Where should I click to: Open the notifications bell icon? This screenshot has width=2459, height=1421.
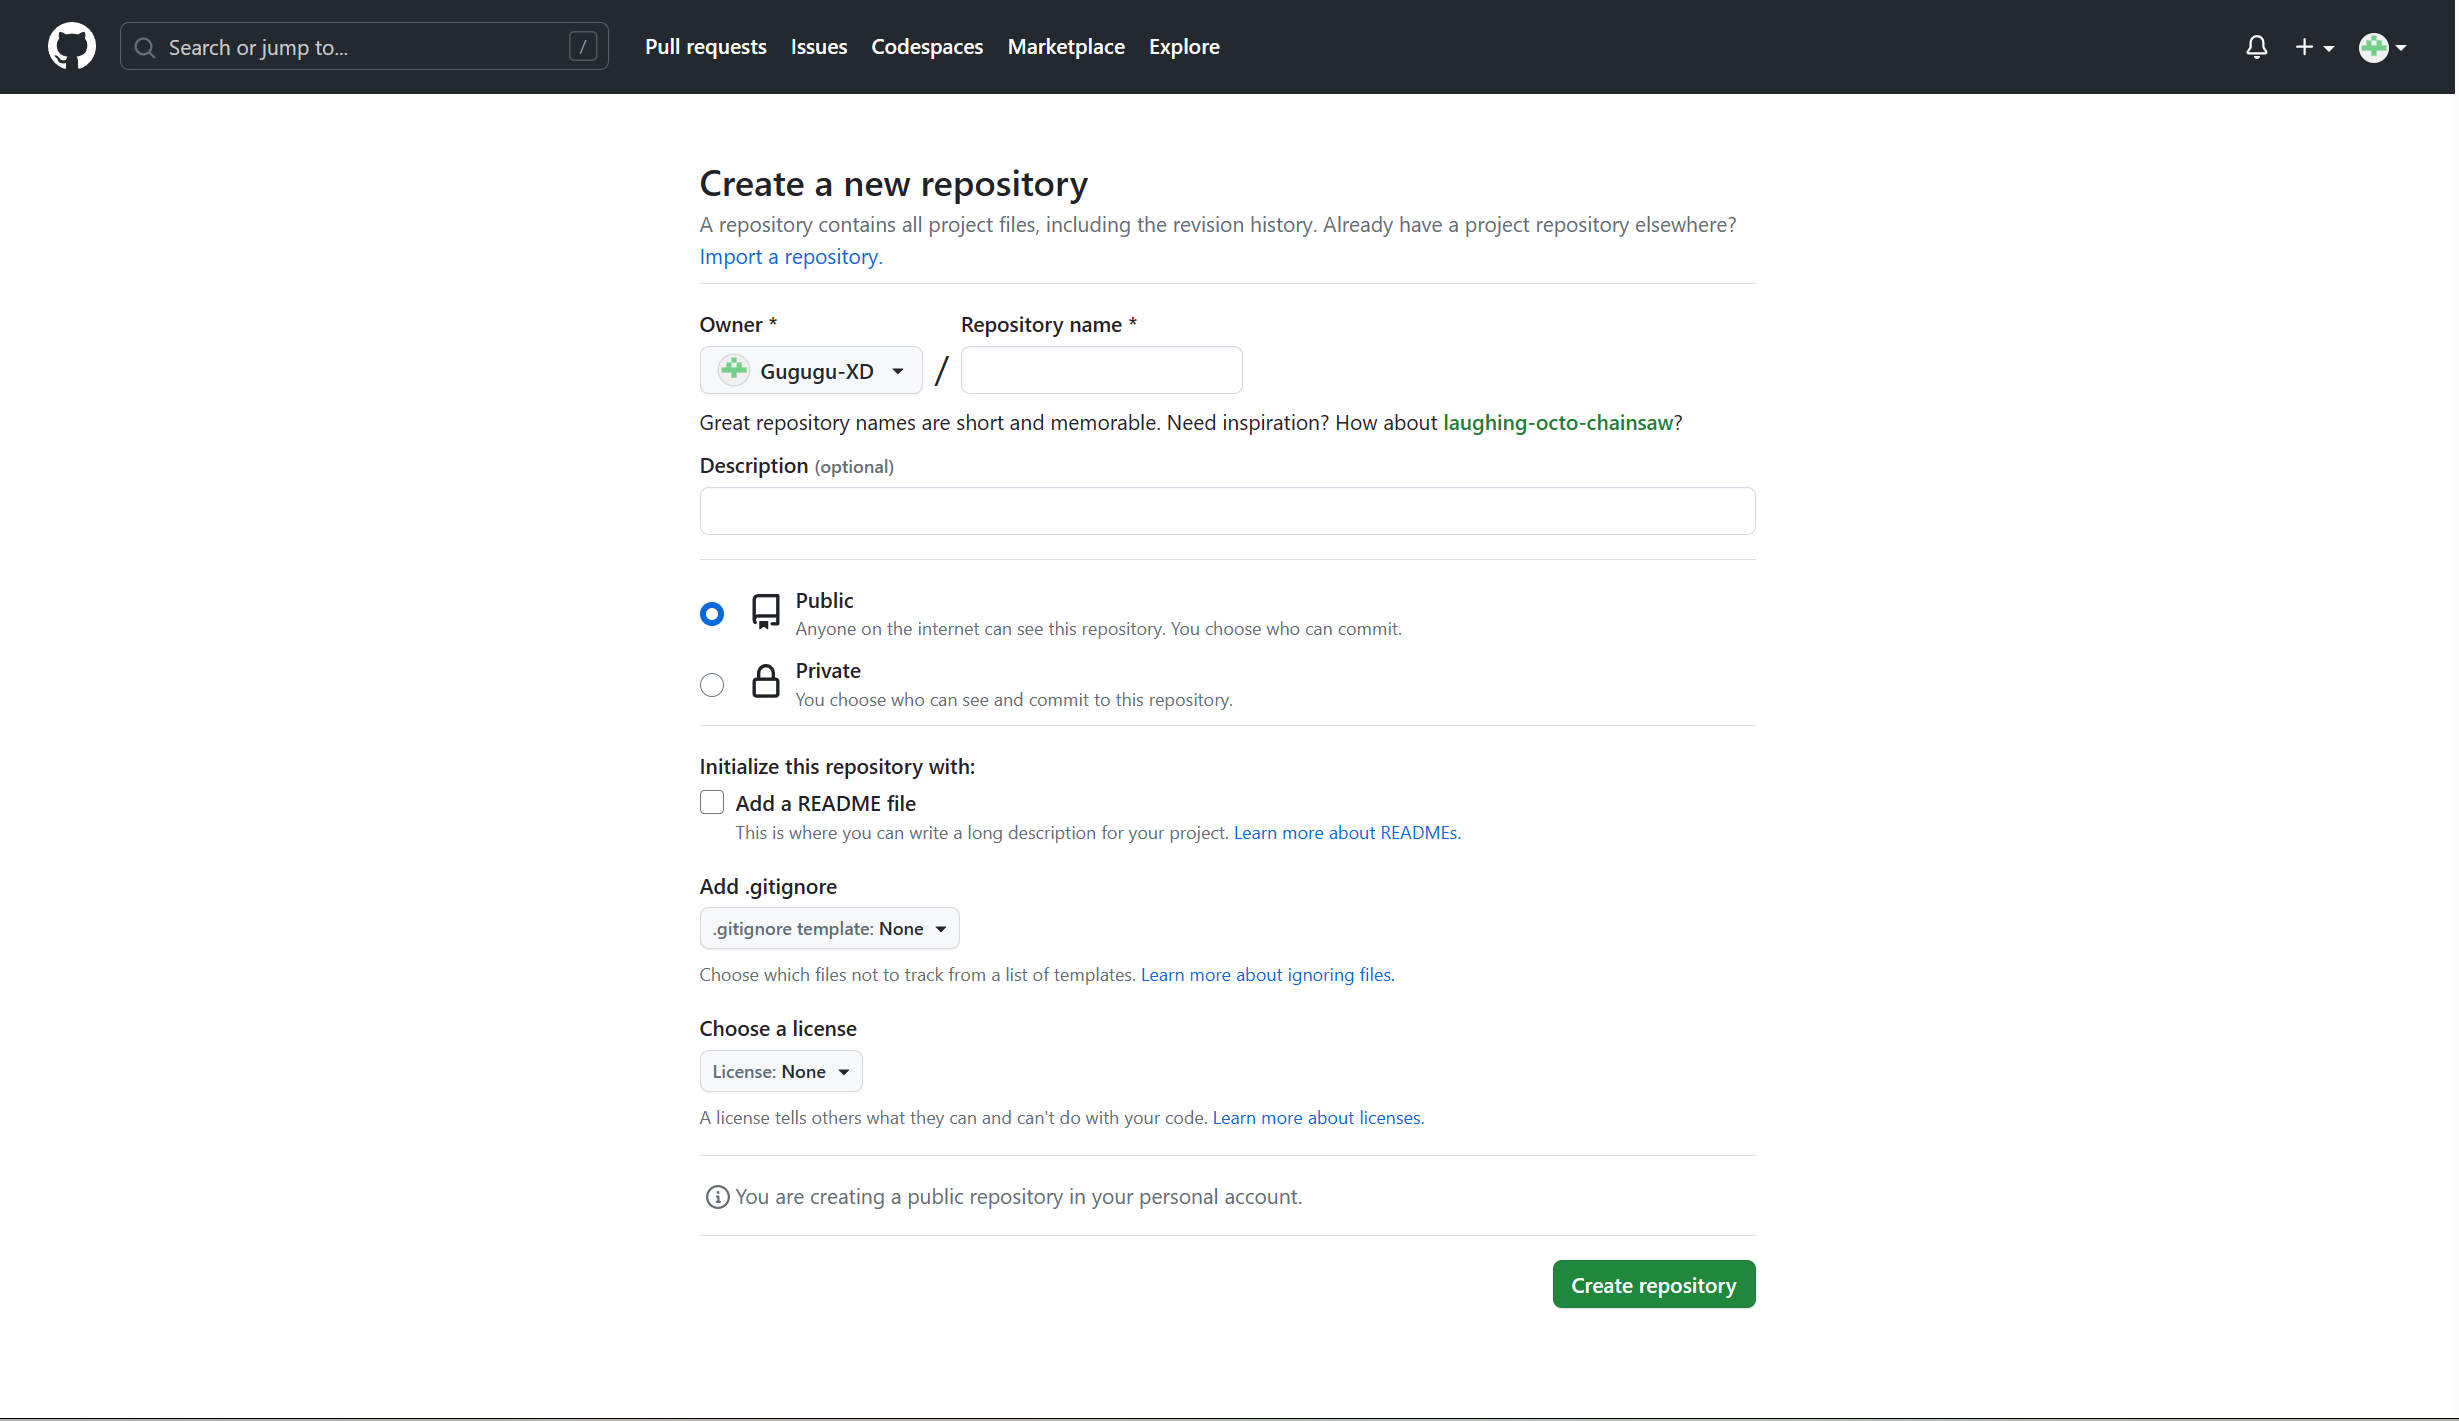click(2256, 47)
